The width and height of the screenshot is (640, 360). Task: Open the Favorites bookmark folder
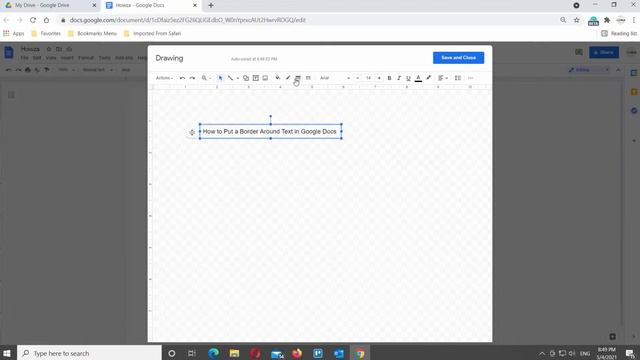coord(46,33)
